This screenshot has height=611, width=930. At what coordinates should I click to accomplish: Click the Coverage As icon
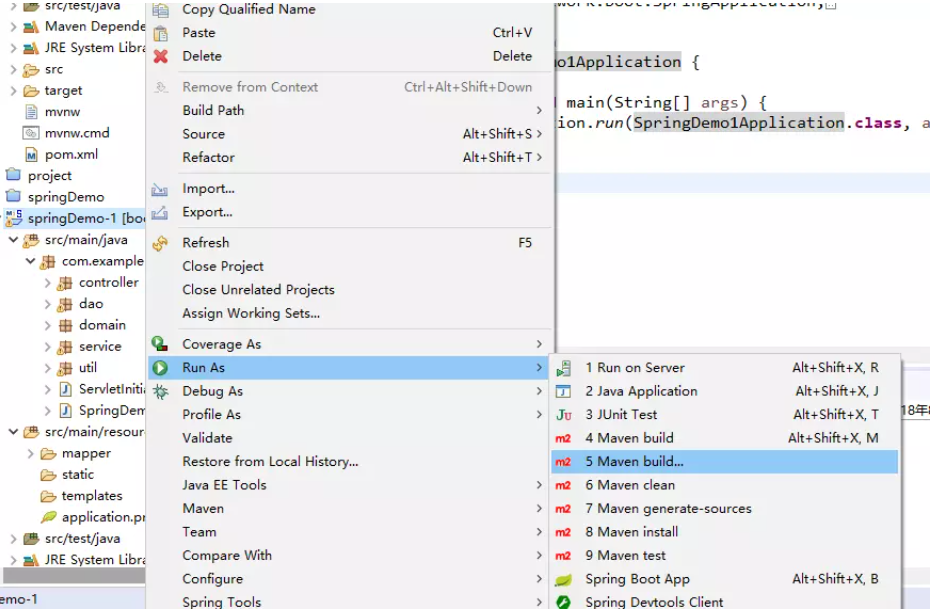160,343
